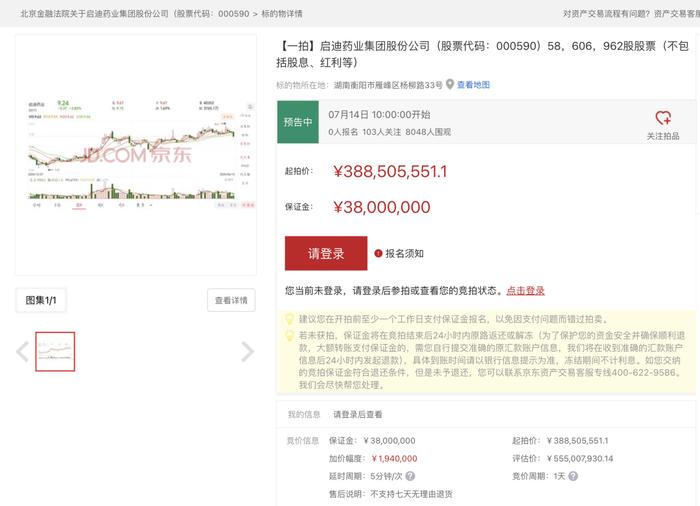The width and height of the screenshot is (700, 506).
Task: Click 不支持七天无理由退货 after-sale text
Action: click(412, 494)
